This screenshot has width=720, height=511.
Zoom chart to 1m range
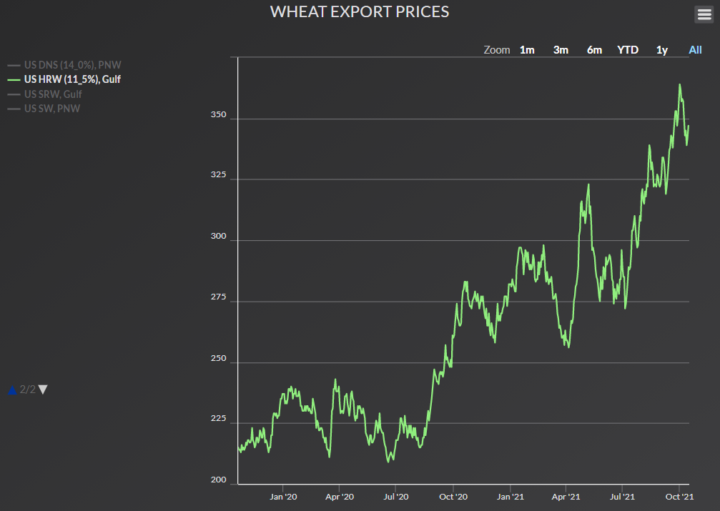pos(527,50)
